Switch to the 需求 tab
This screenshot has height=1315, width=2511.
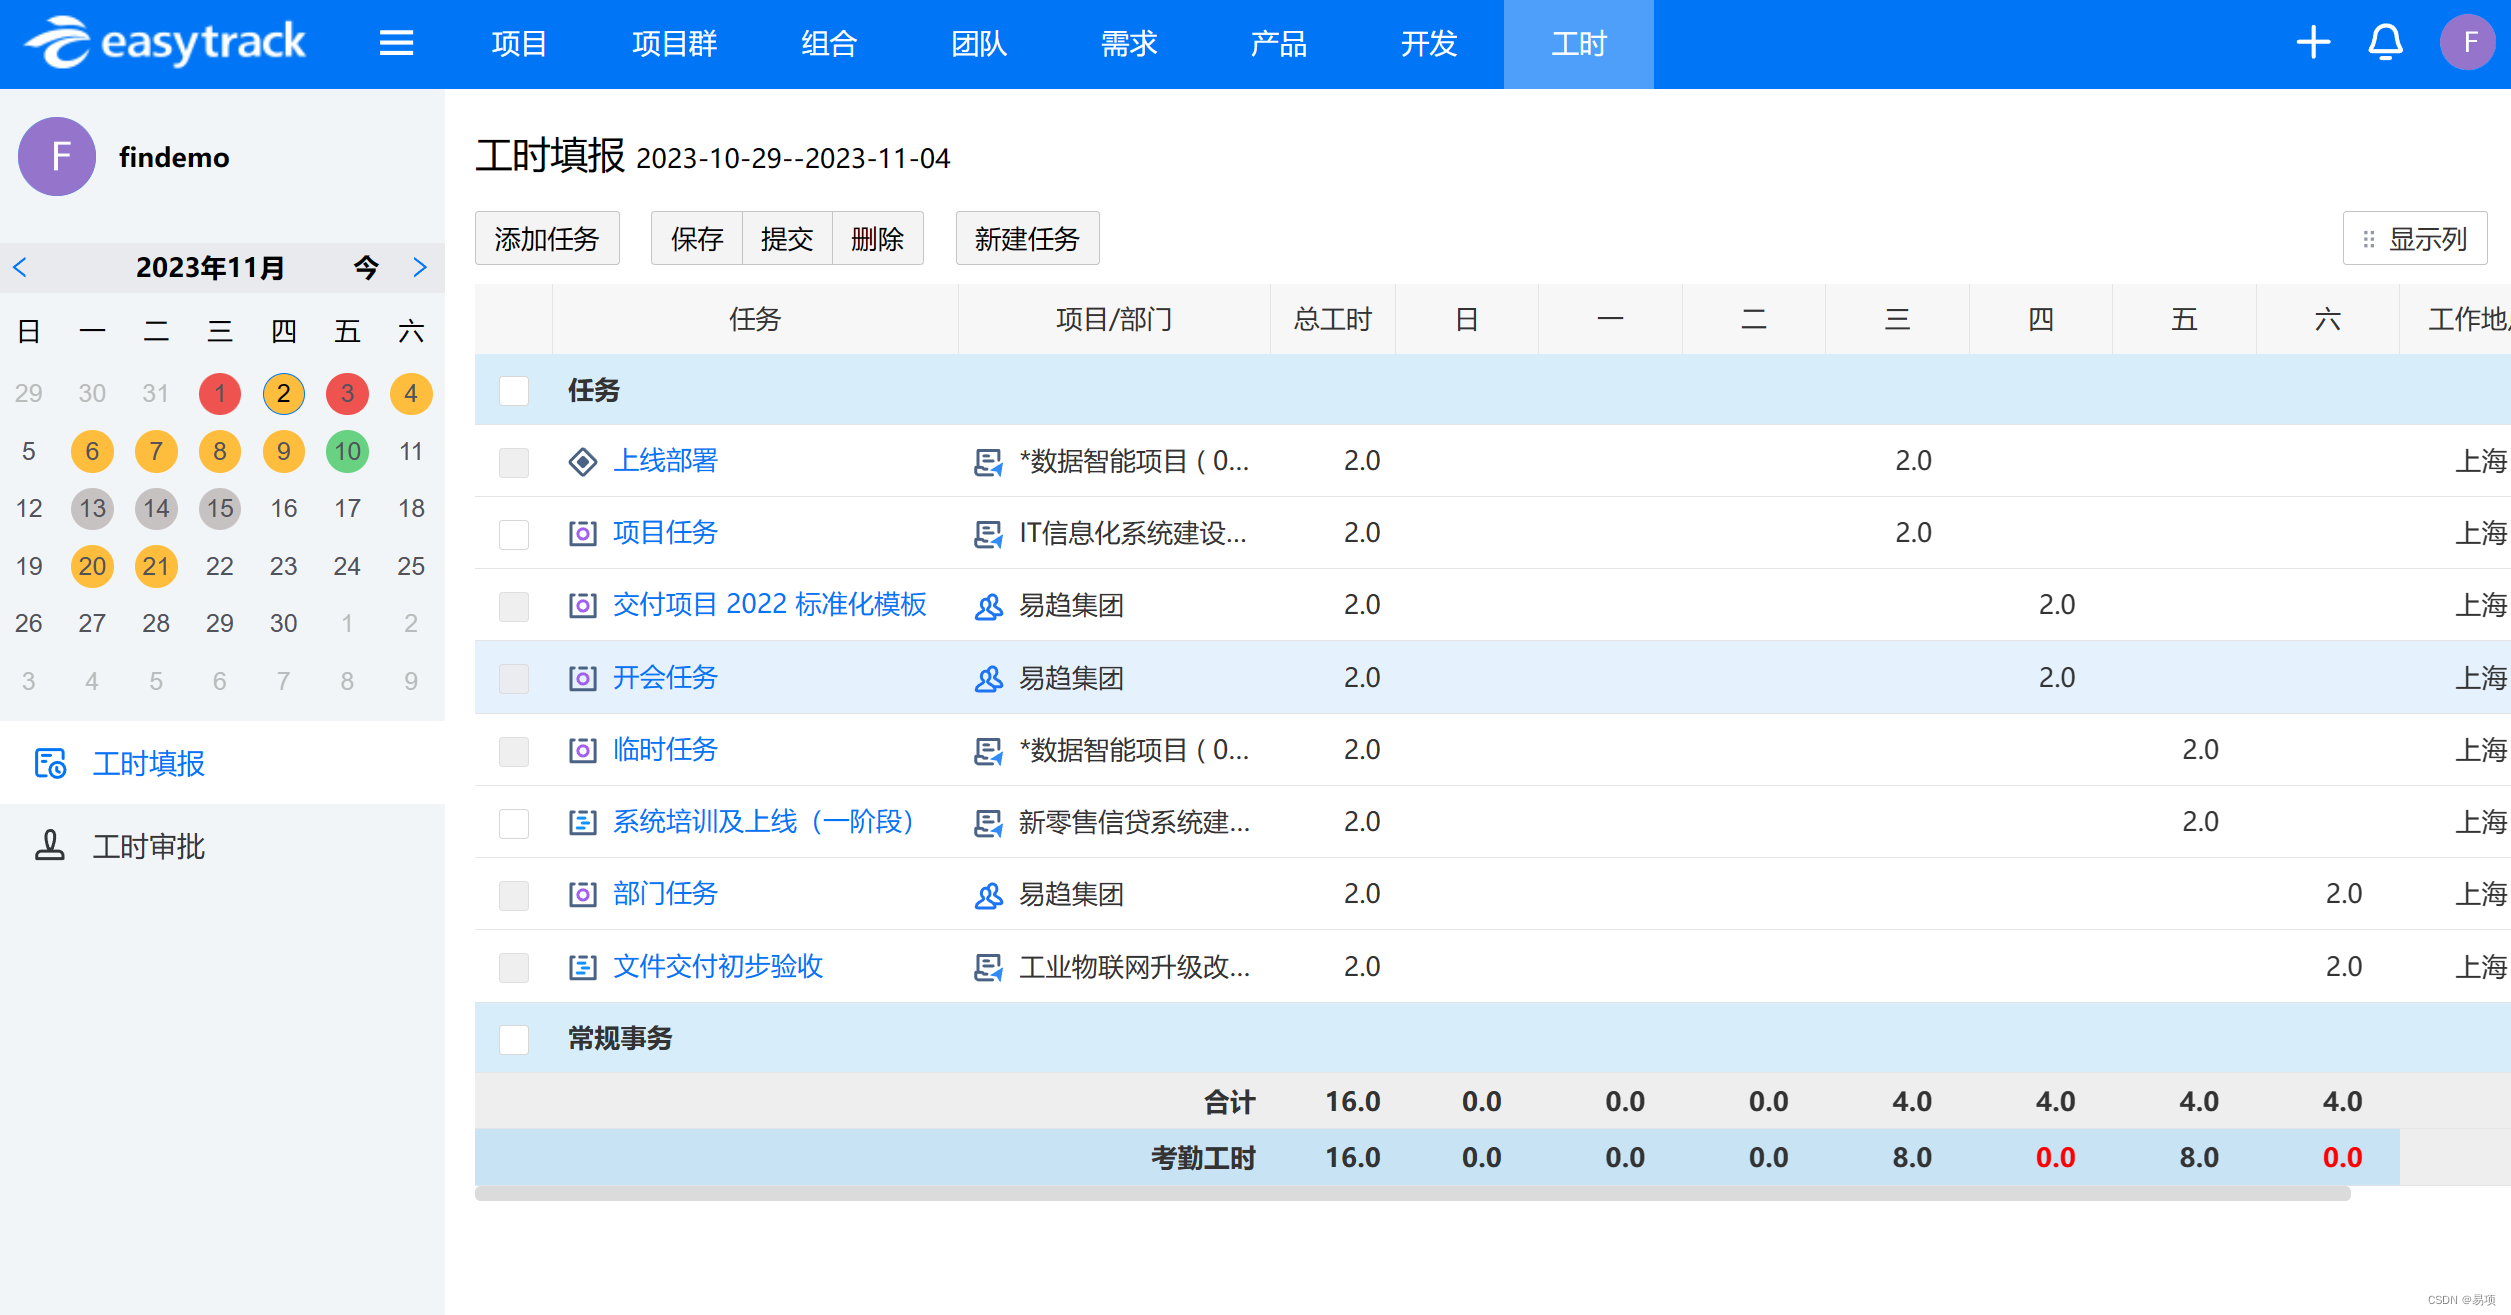[x=1128, y=44]
